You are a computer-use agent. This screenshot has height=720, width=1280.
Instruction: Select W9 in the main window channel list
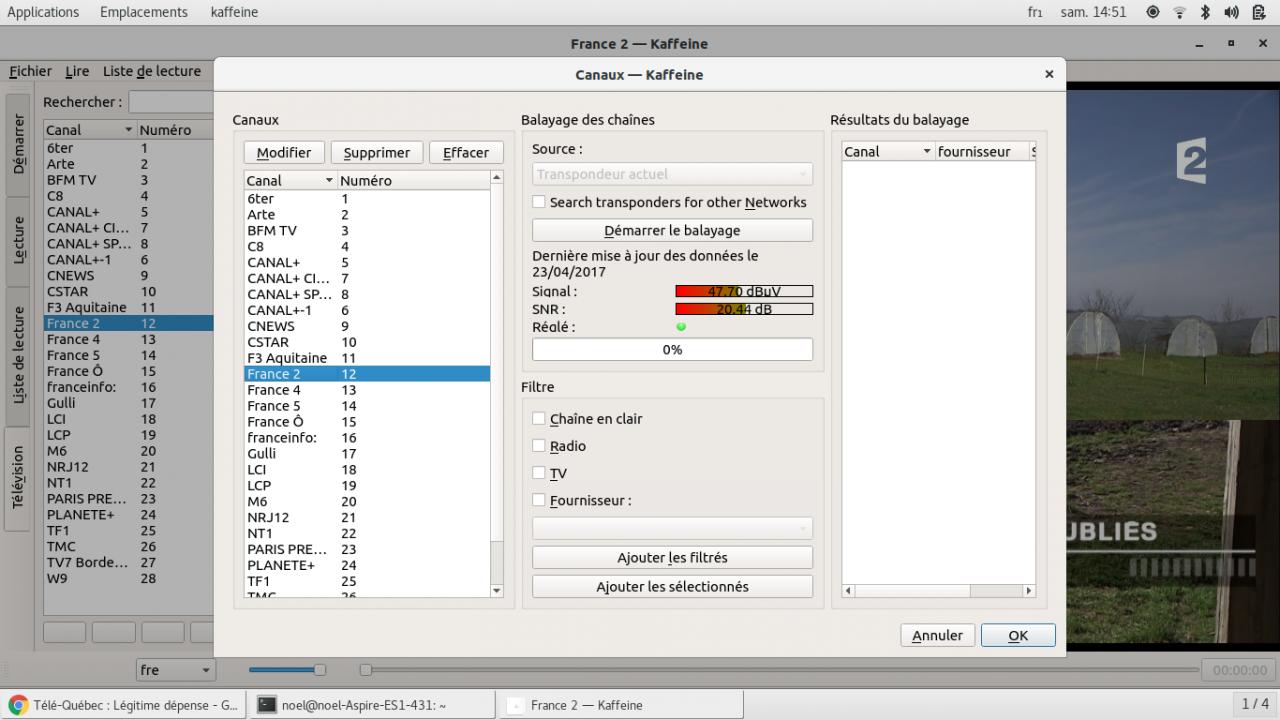point(128,579)
